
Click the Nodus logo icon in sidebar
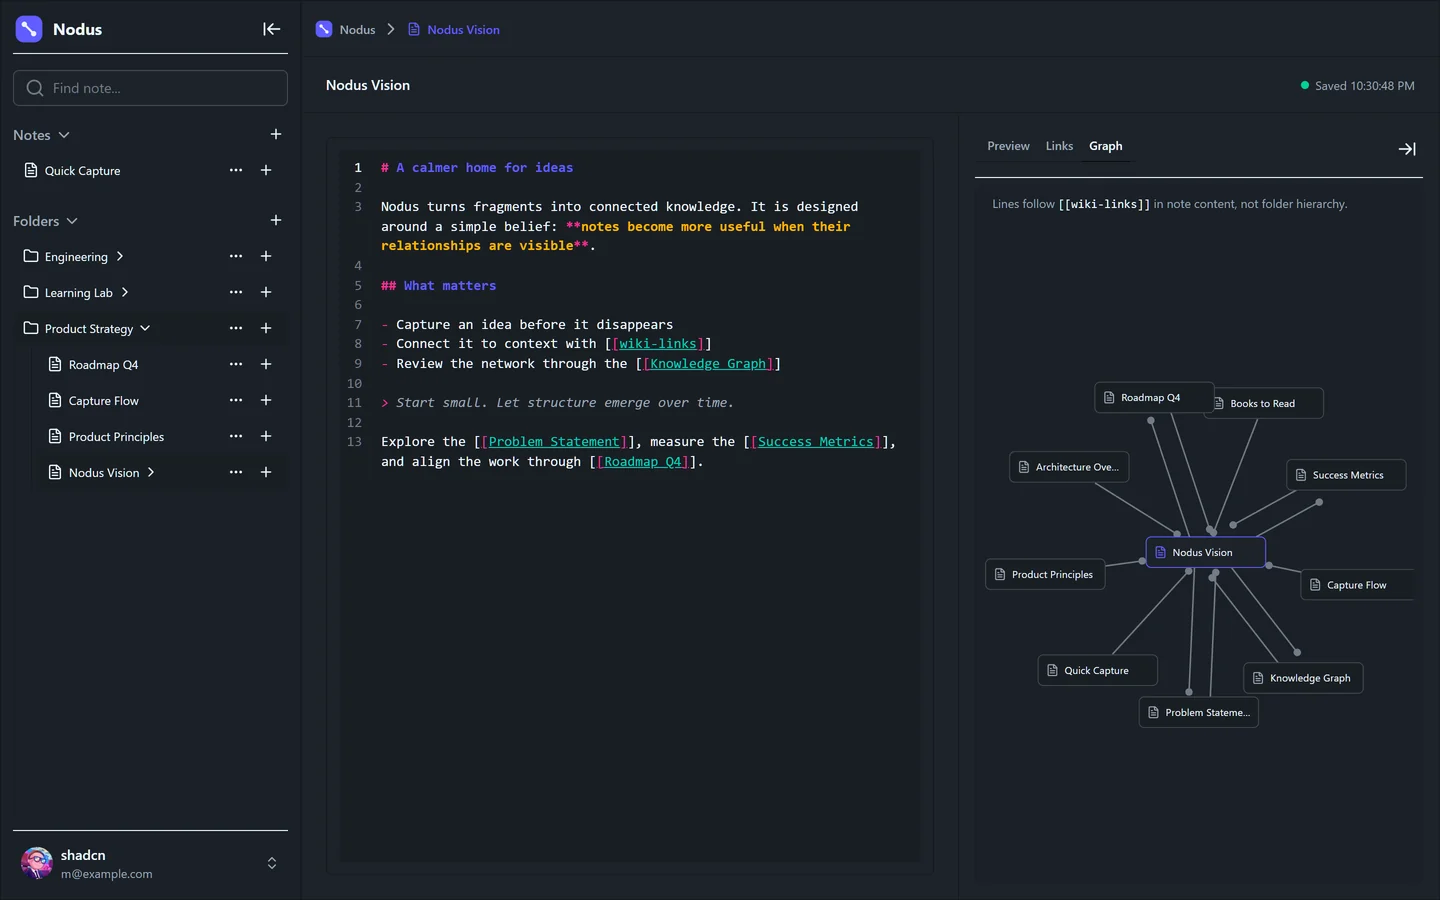pos(29,29)
